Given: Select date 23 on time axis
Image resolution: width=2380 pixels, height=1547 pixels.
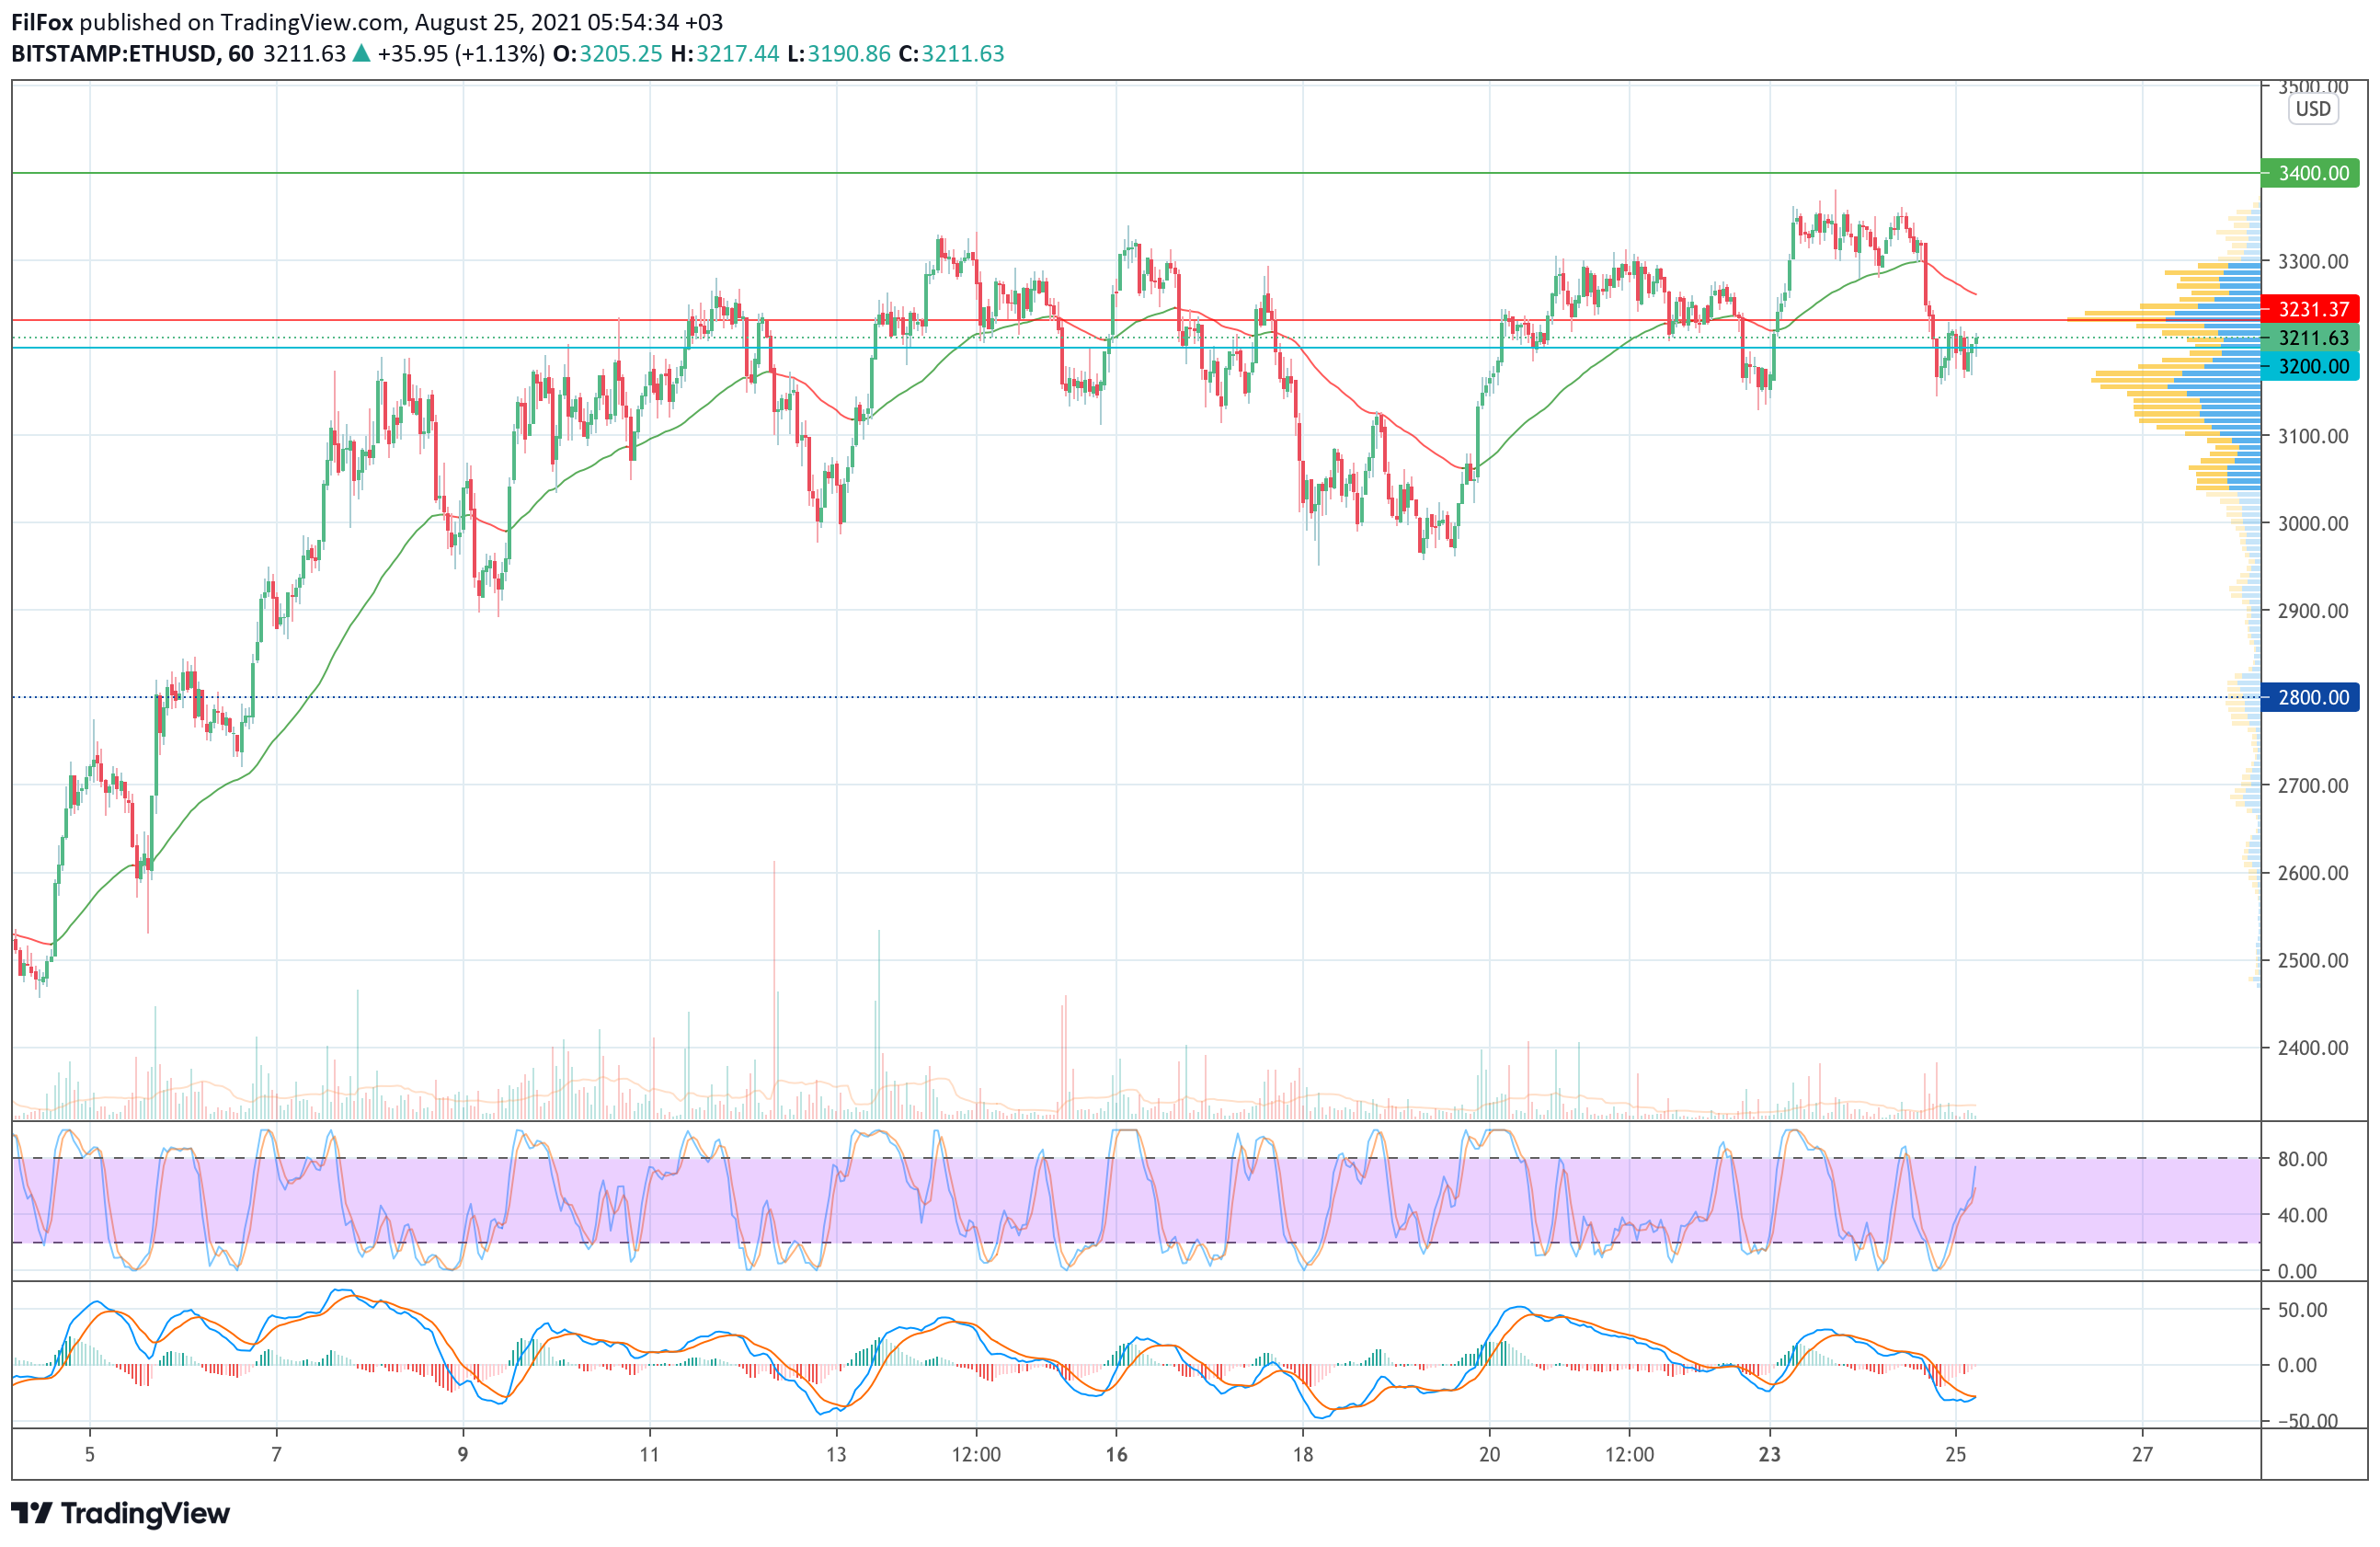Looking at the screenshot, I should (x=1769, y=1454).
